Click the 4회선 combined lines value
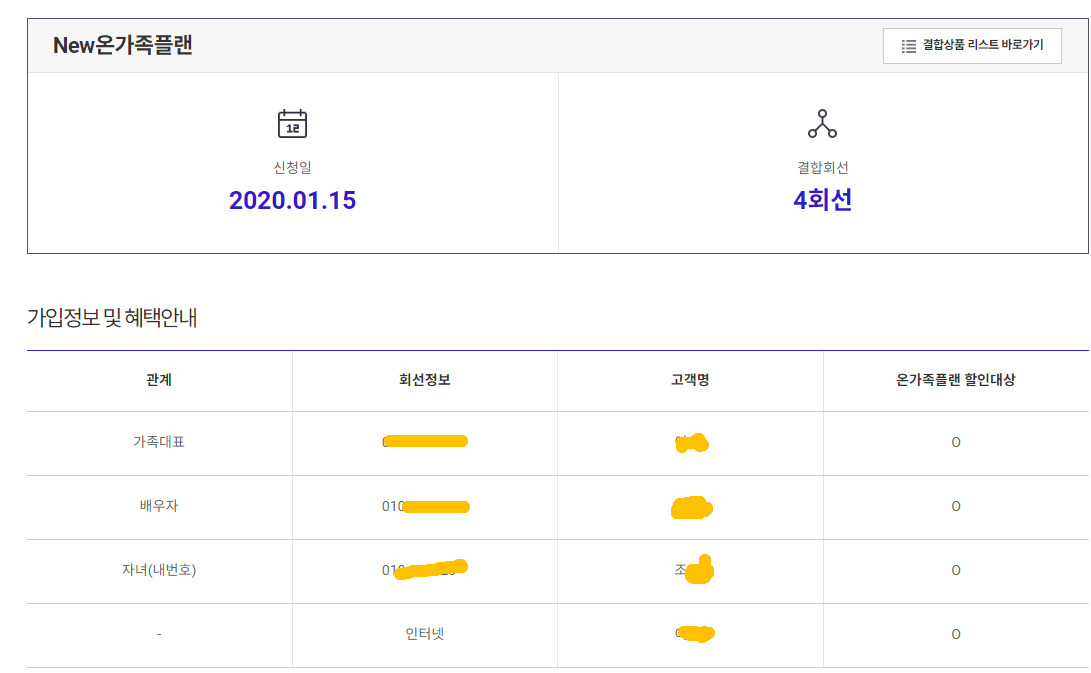This screenshot has height=673, width=1091. pos(822,200)
